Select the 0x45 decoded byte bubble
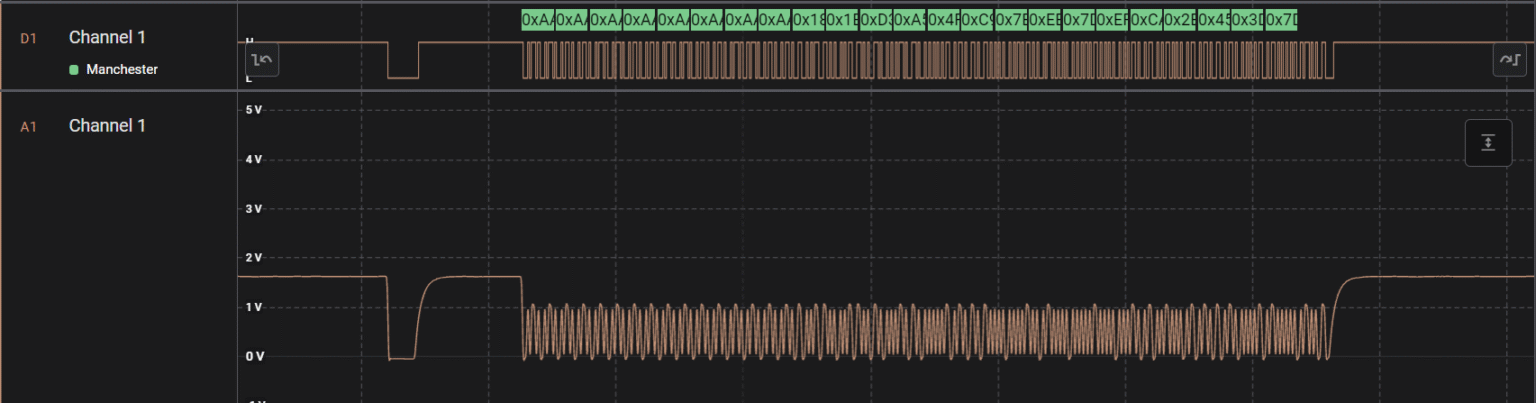This screenshot has width=1536, height=403. [x=1213, y=20]
